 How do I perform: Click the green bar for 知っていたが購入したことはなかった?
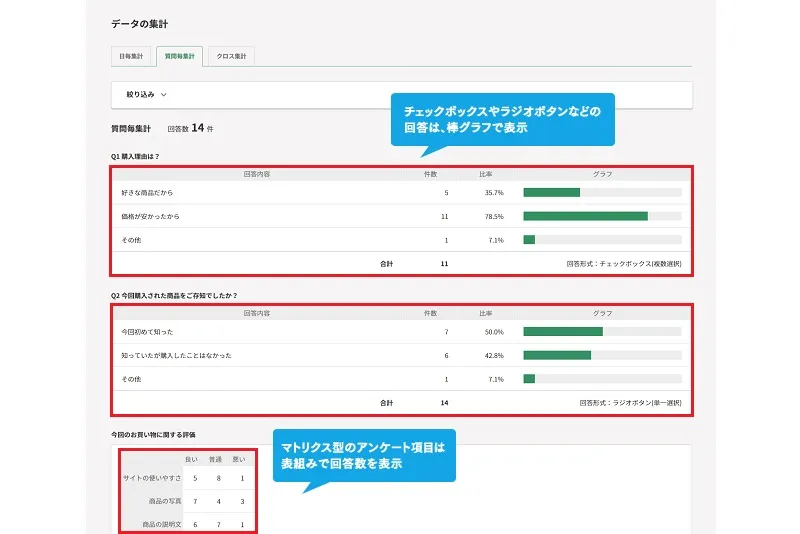point(557,355)
